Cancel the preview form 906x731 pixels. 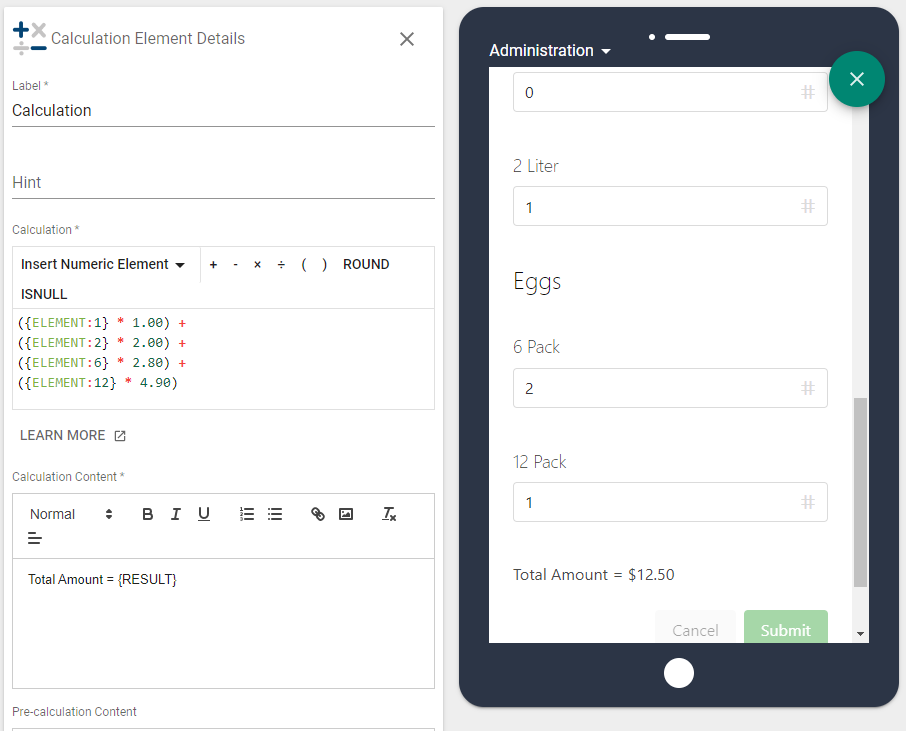[x=695, y=628]
